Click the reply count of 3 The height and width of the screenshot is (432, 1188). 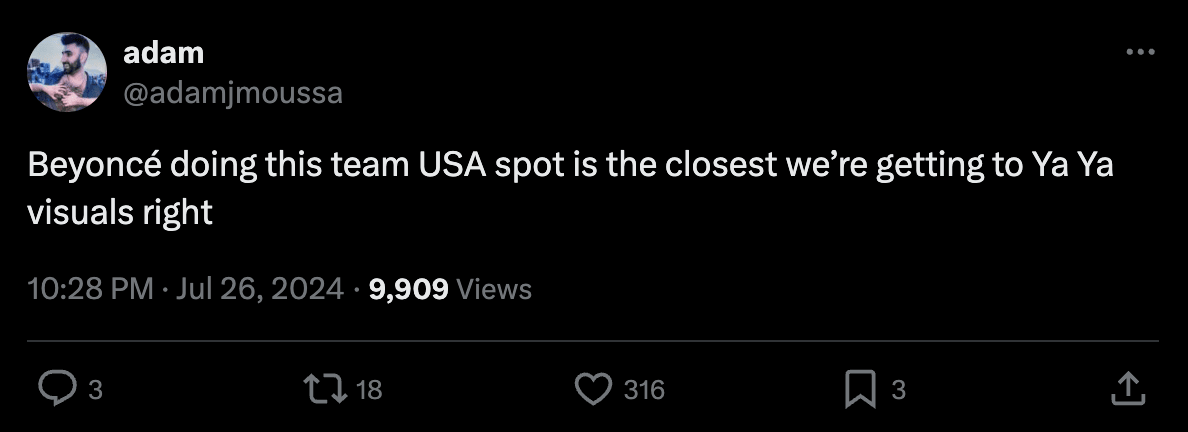coord(95,390)
